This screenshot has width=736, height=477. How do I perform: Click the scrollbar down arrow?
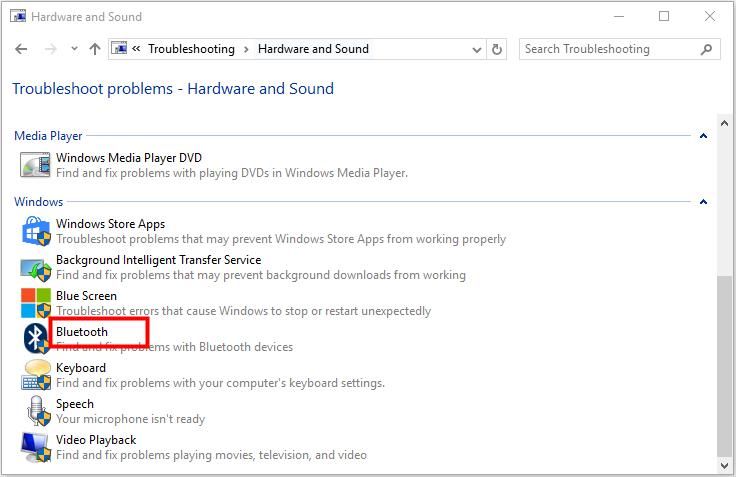[725, 466]
